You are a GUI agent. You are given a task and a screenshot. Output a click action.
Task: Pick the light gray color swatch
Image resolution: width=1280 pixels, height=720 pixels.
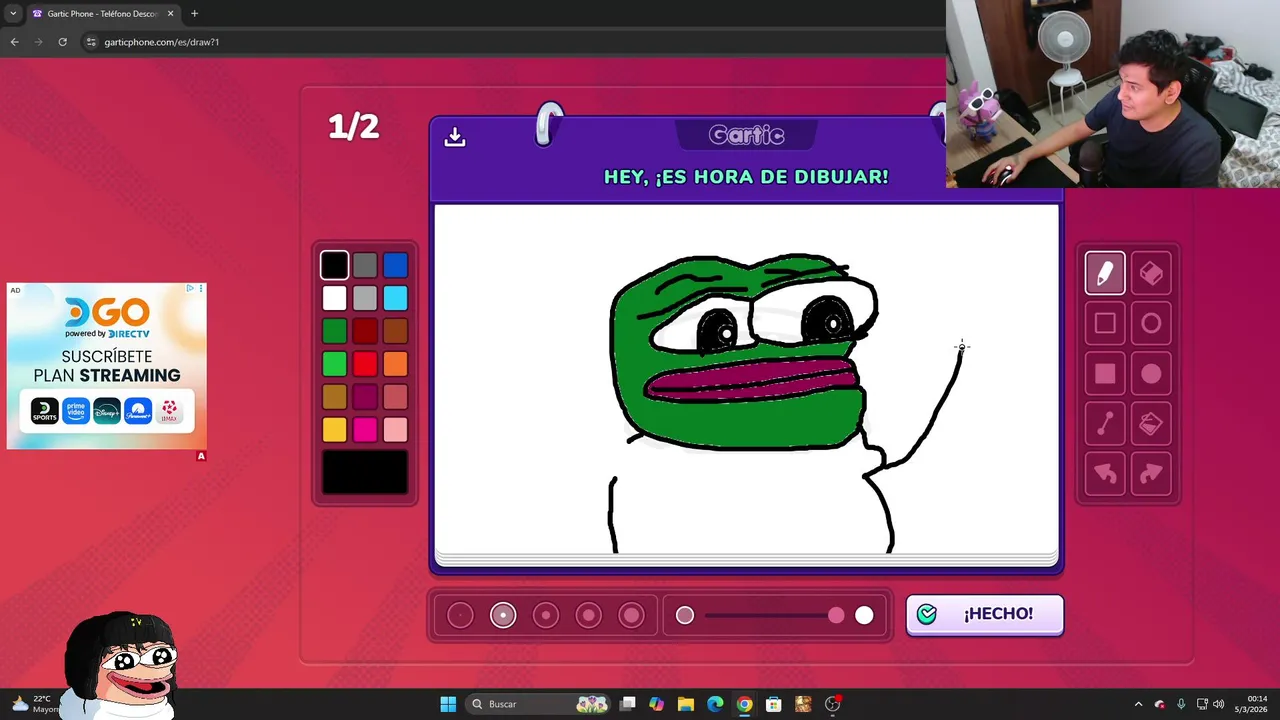pos(365,298)
